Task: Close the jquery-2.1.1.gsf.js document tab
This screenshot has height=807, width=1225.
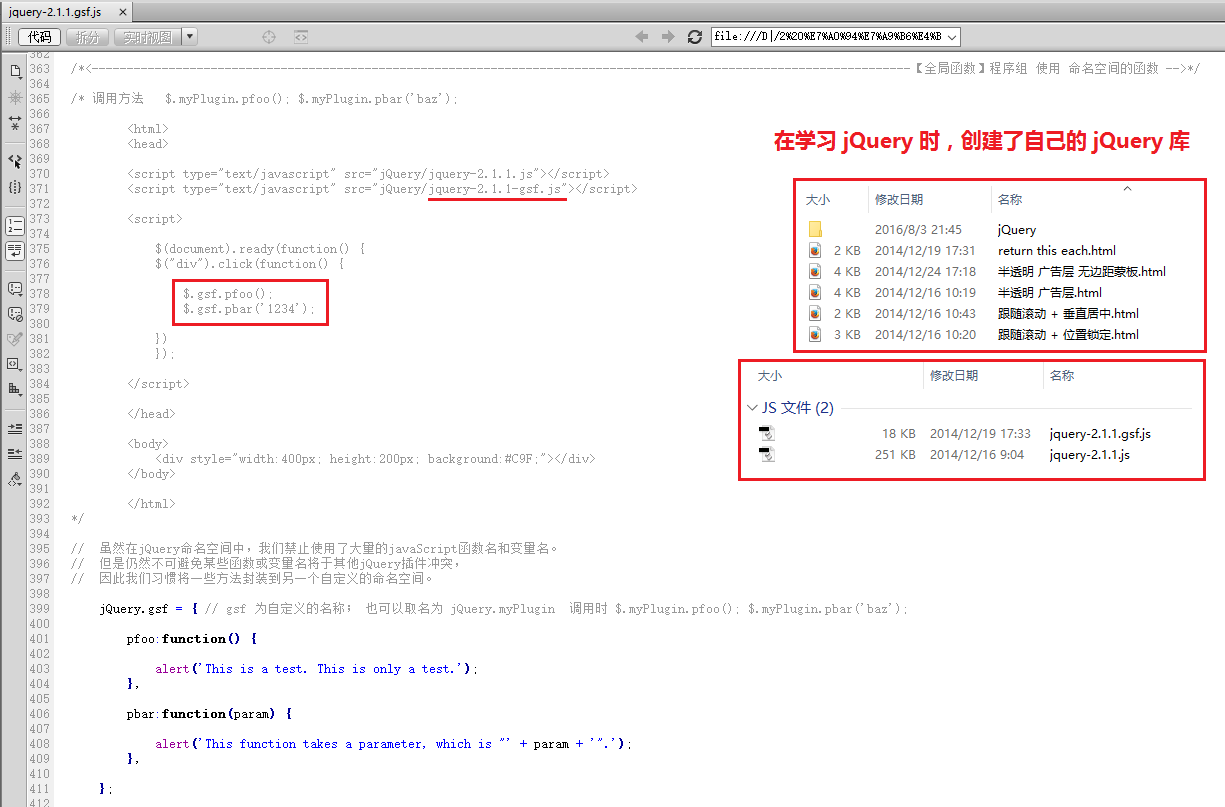Action: 122,12
